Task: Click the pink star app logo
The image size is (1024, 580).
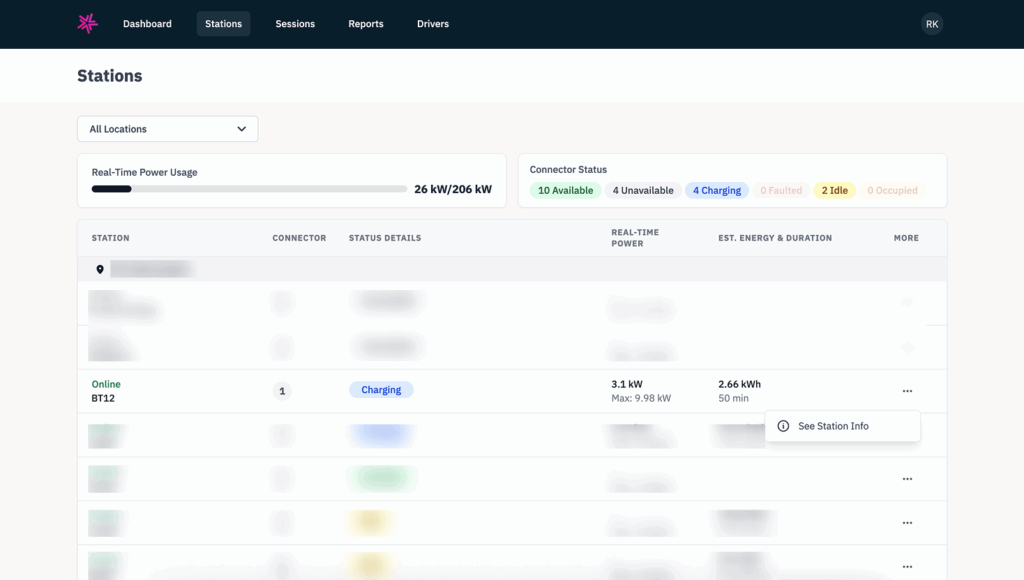Action: [x=88, y=24]
